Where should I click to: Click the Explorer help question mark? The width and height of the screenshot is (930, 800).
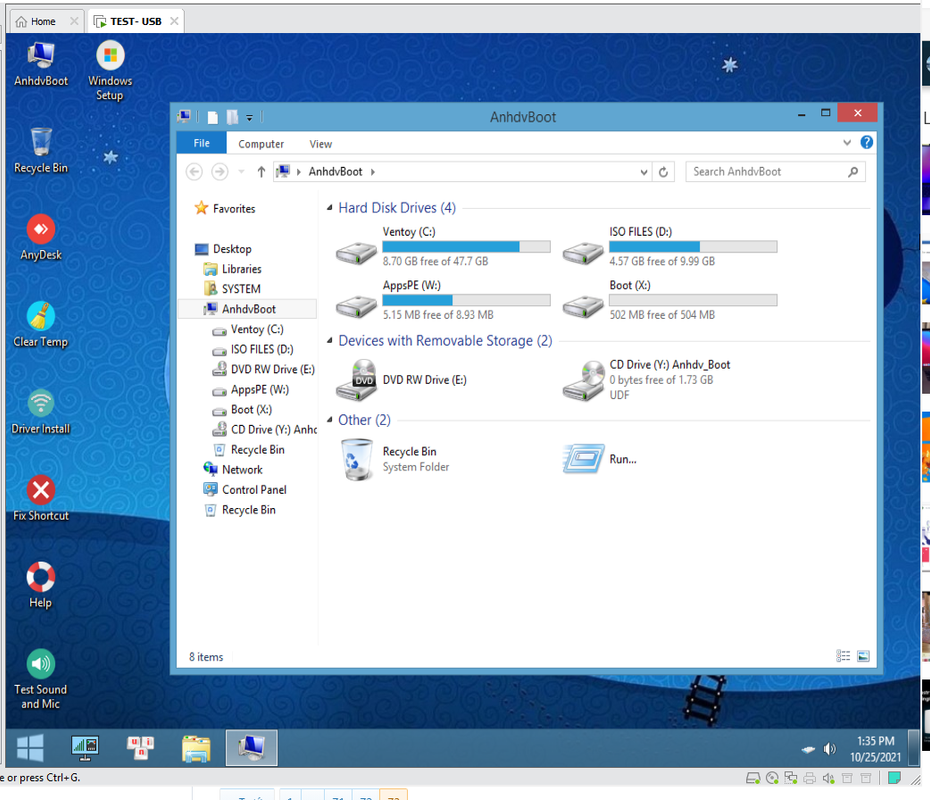[x=866, y=142]
